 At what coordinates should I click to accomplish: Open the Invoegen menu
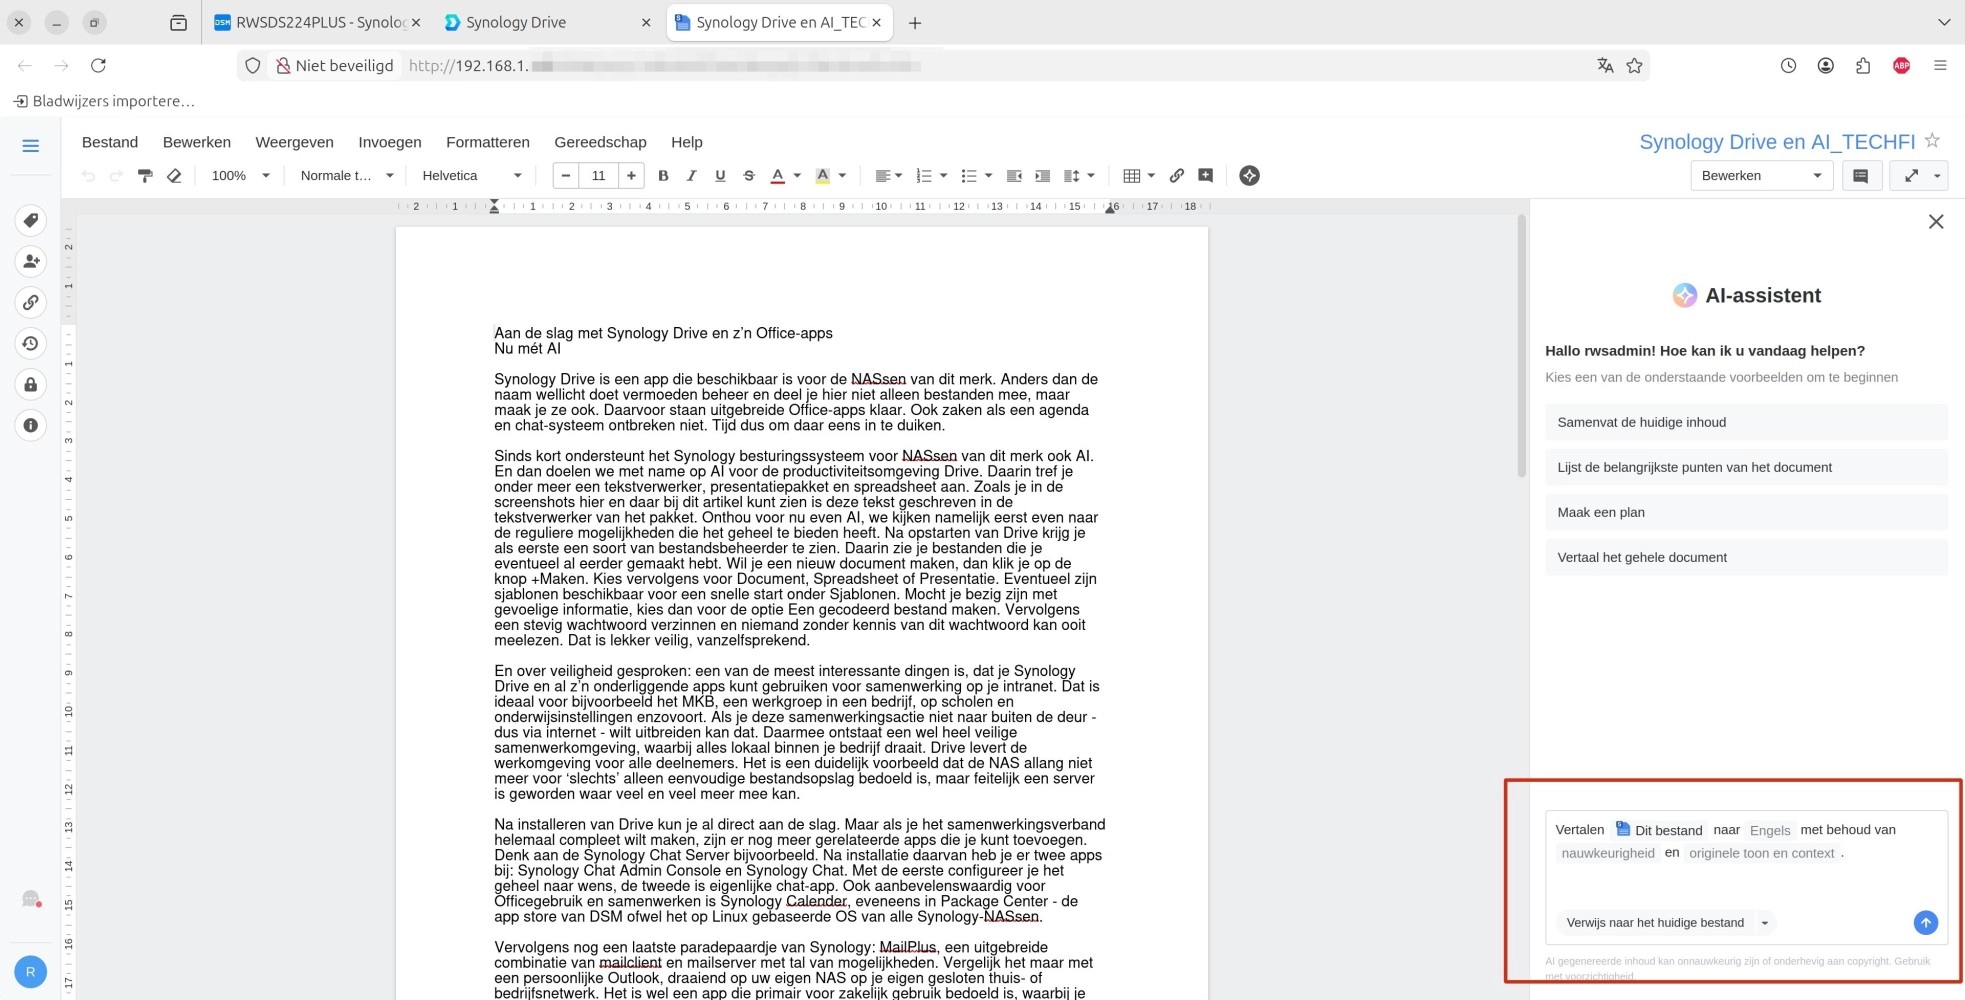pyautogui.click(x=390, y=142)
